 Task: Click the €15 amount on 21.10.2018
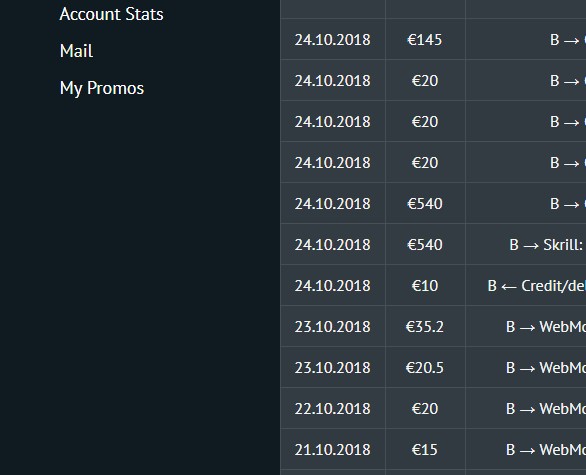(x=425, y=450)
